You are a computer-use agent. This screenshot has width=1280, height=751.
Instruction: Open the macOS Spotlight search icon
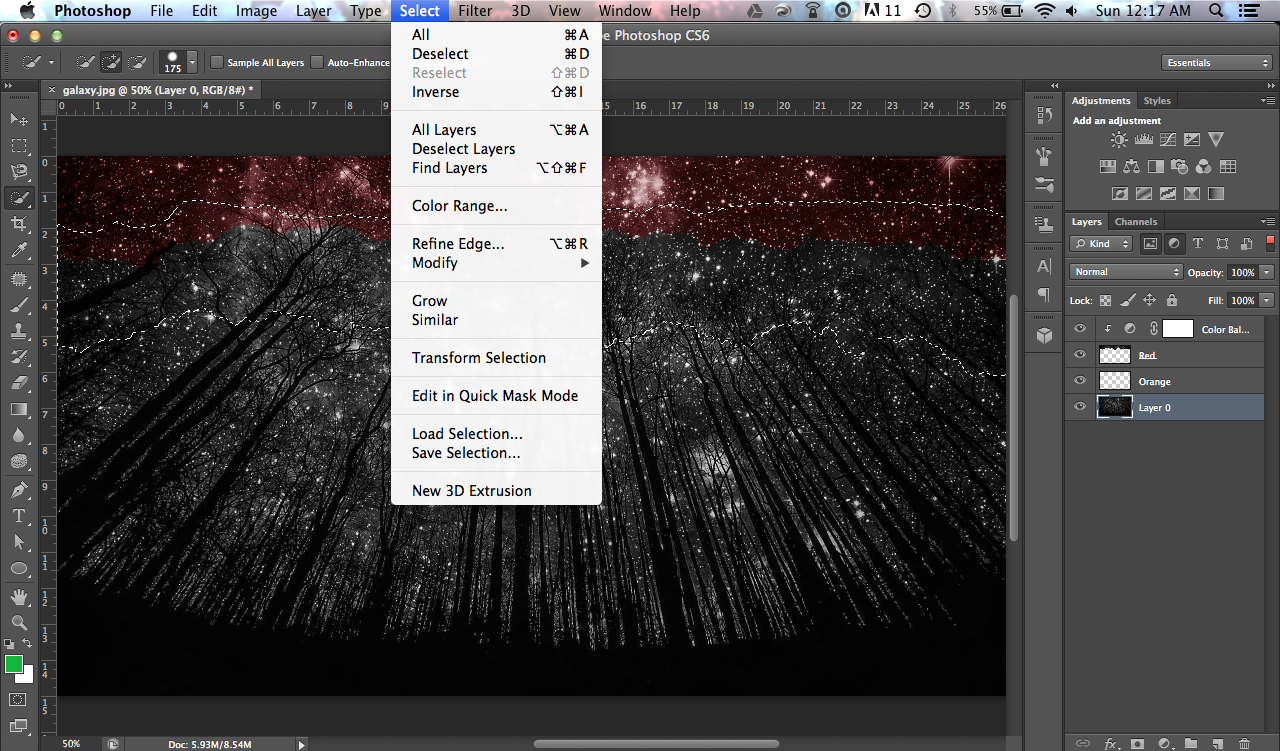[x=1217, y=11]
